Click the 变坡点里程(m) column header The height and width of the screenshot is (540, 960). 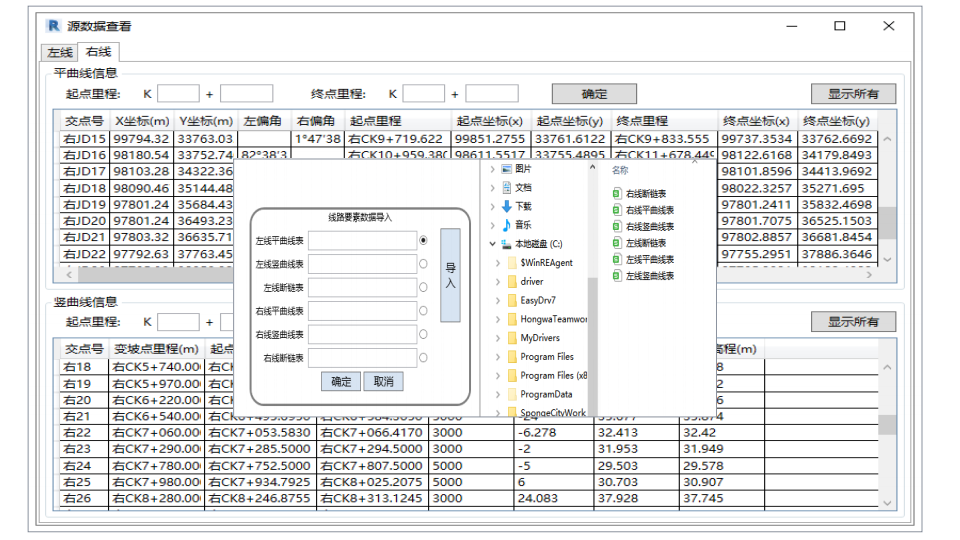click(x=157, y=349)
